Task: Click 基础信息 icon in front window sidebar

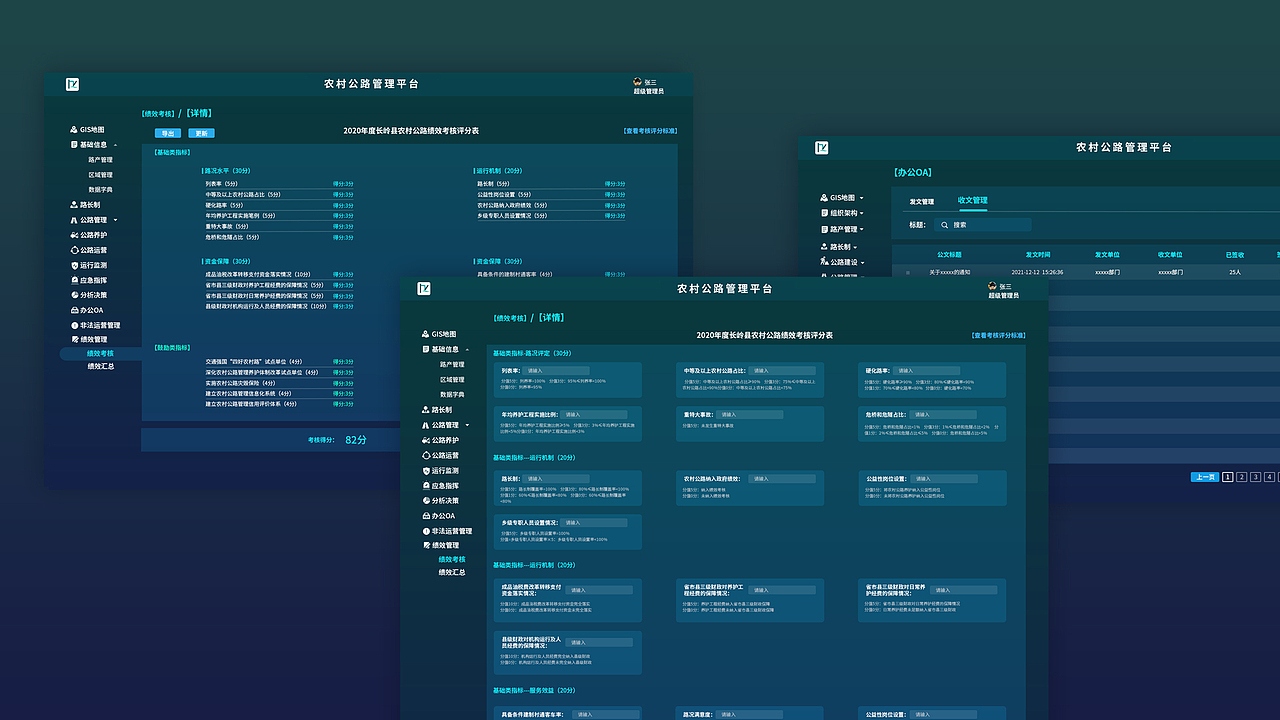Action: [x=425, y=350]
